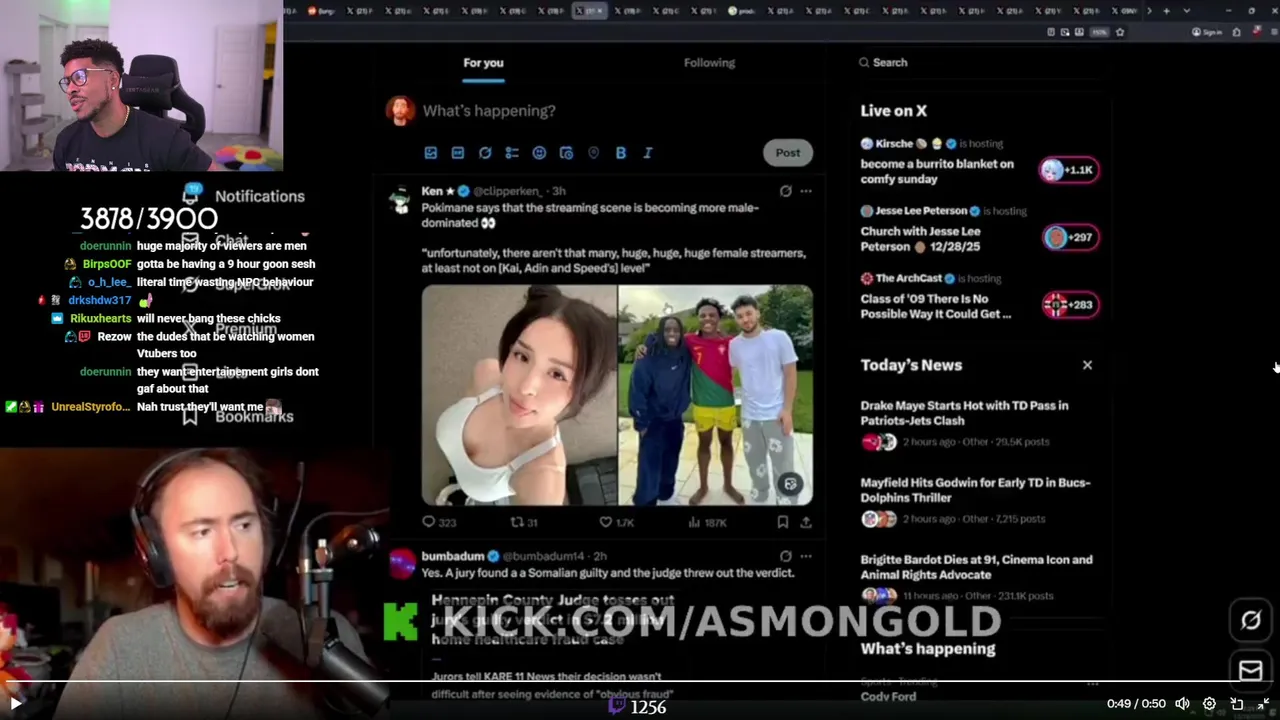Toggle italic formatting in compose
The height and width of the screenshot is (720, 1280).
(x=648, y=153)
